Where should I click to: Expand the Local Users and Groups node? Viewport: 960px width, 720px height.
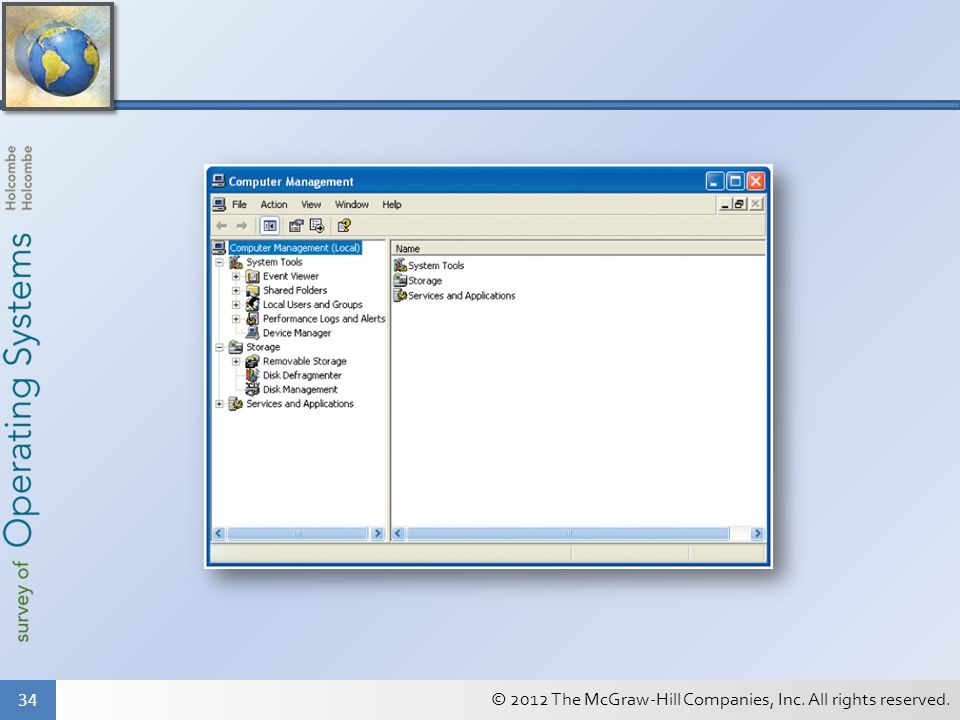236,305
